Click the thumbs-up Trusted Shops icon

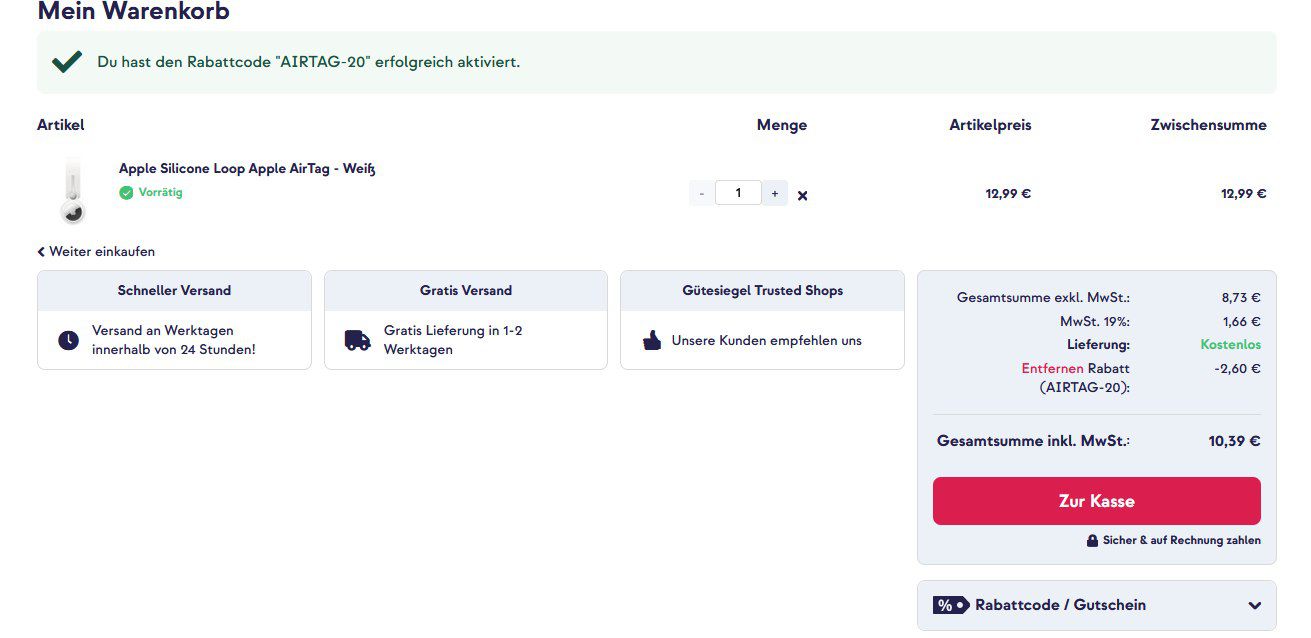point(652,340)
